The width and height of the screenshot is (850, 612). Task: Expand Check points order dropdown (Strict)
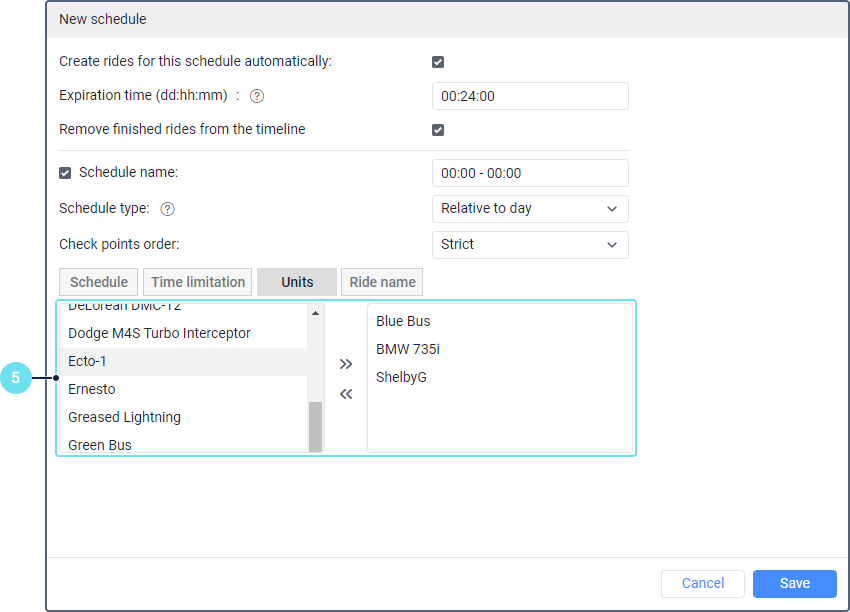pyautogui.click(x=530, y=245)
